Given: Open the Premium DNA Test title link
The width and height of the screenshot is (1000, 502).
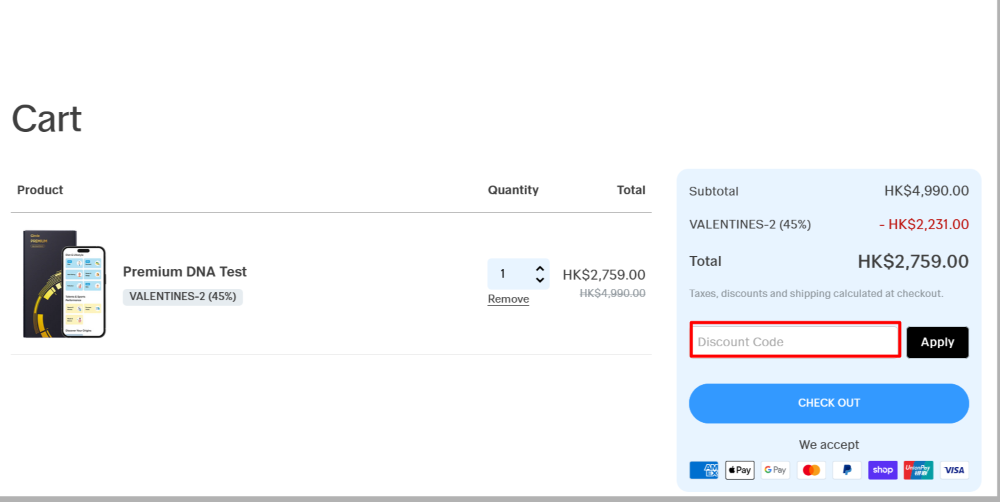Looking at the screenshot, I should pos(185,272).
